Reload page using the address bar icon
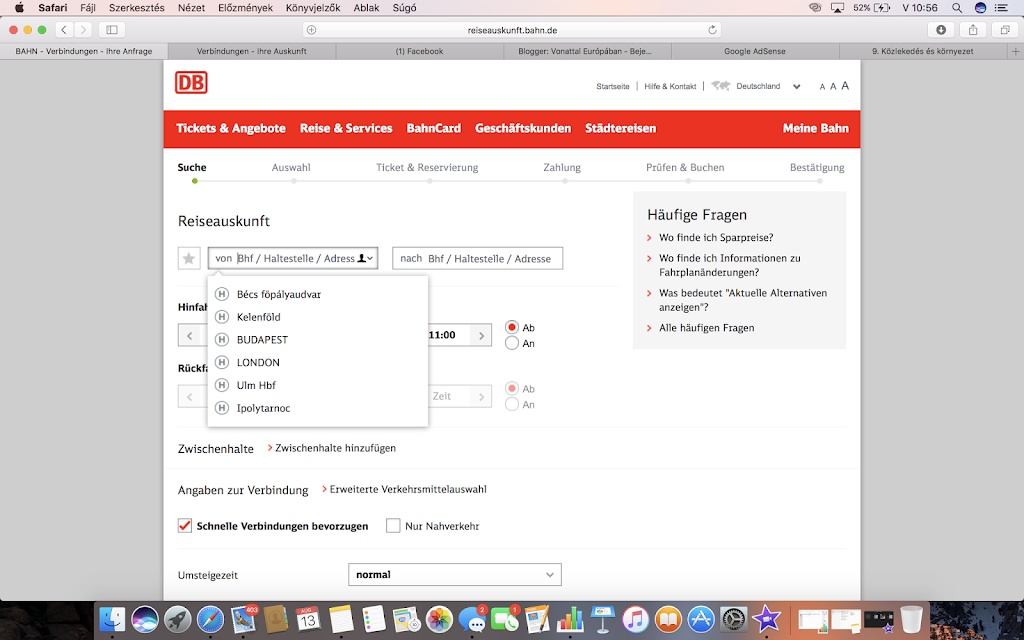The image size is (1024, 640). [x=712, y=30]
